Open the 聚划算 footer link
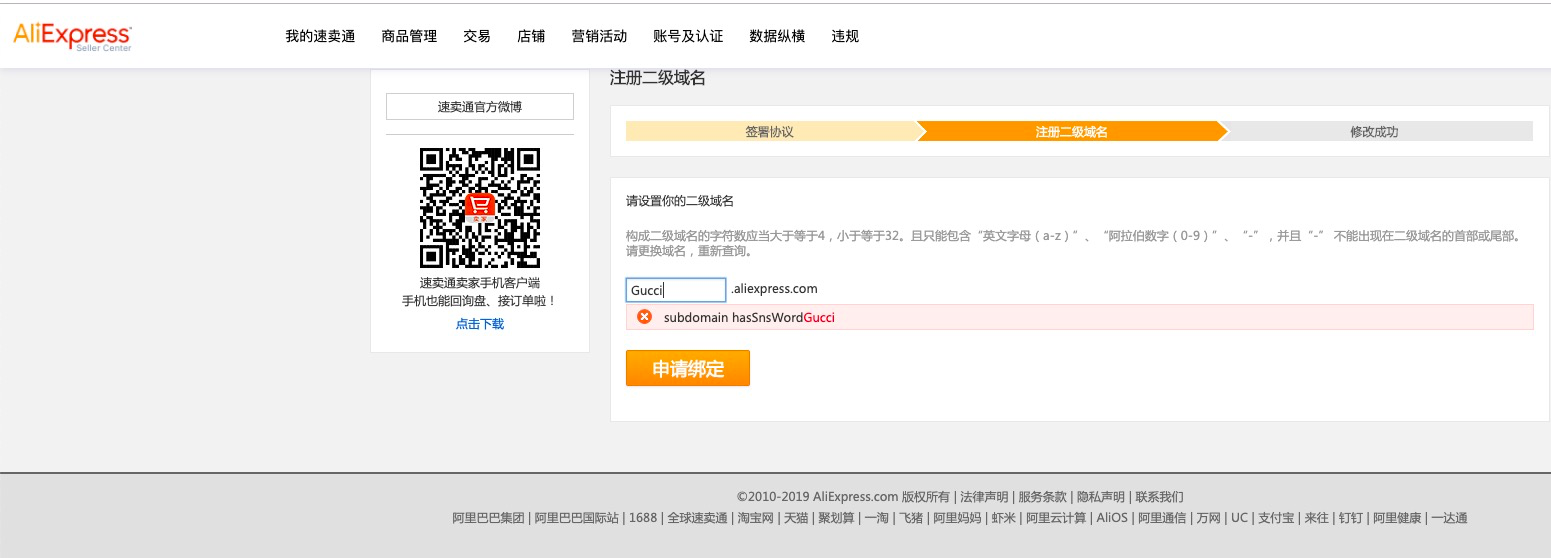Image resolution: width=1551 pixels, height=558 pixels. pos(836,518)
